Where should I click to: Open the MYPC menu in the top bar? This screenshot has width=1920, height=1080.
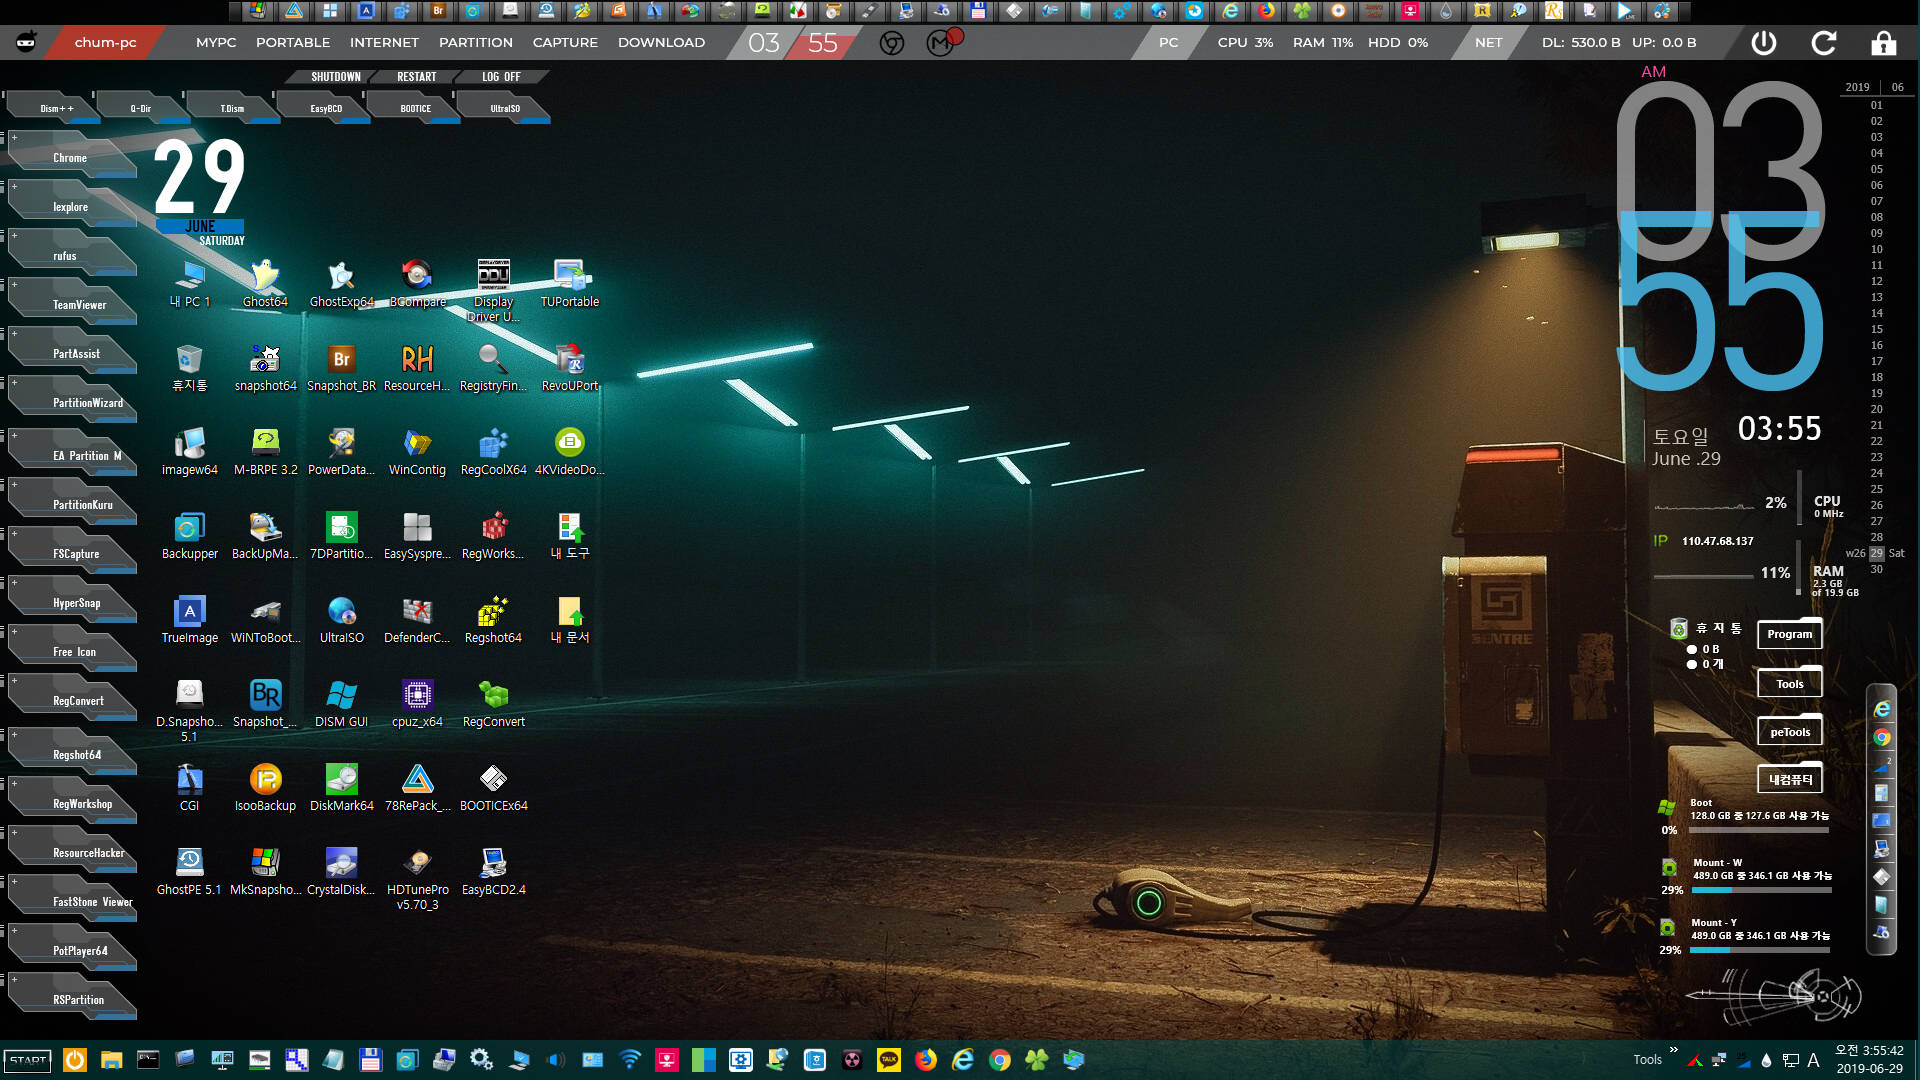coord(216,43)
